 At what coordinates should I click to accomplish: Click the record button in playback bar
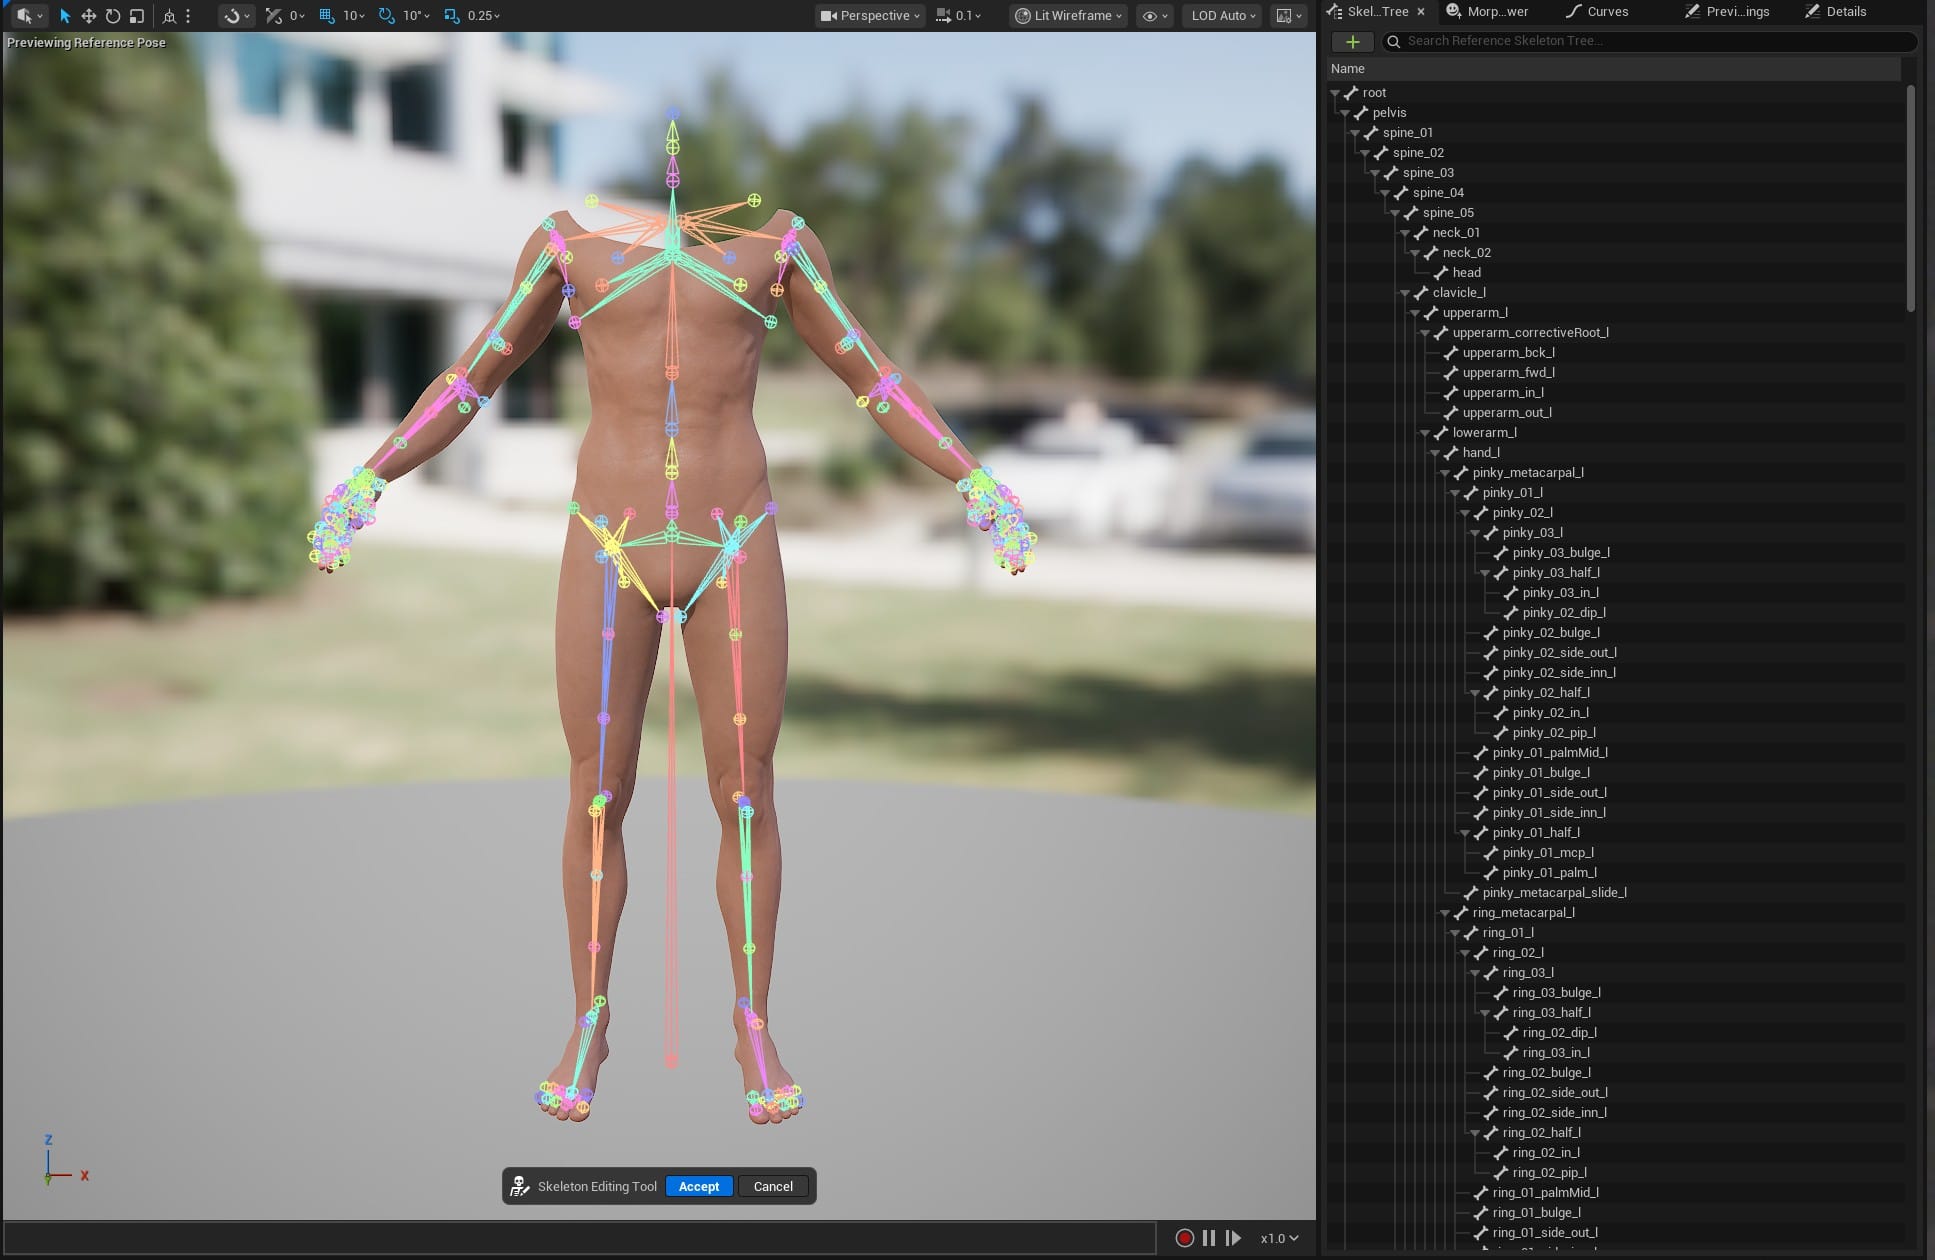tap(1185, 1238)
